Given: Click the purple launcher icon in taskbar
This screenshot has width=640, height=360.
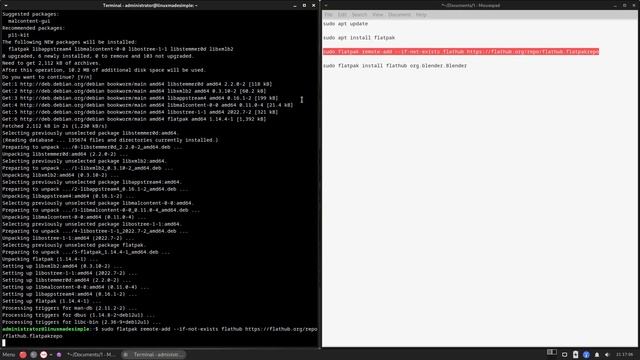Looking at the screenshot, I should 59,355.
